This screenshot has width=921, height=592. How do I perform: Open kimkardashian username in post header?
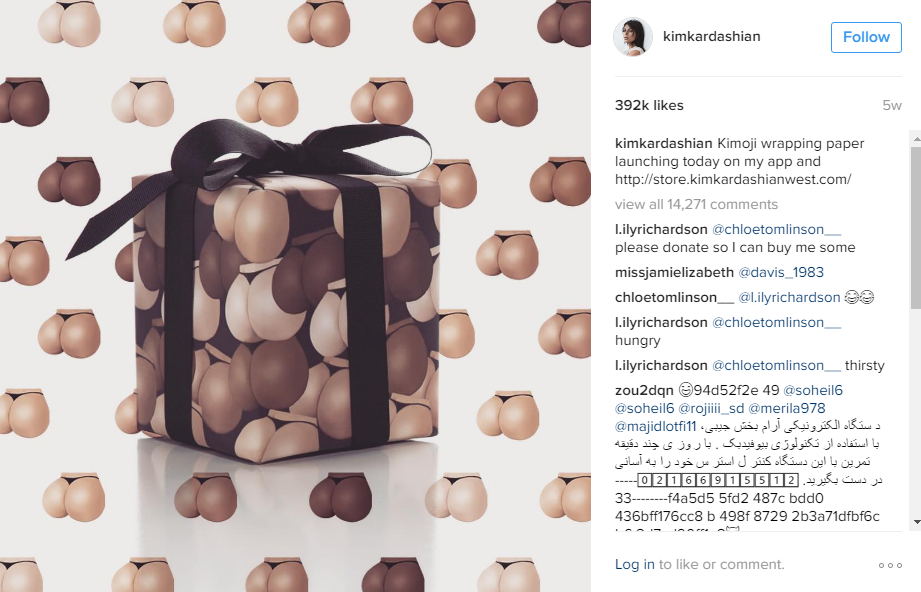[711, 36]
